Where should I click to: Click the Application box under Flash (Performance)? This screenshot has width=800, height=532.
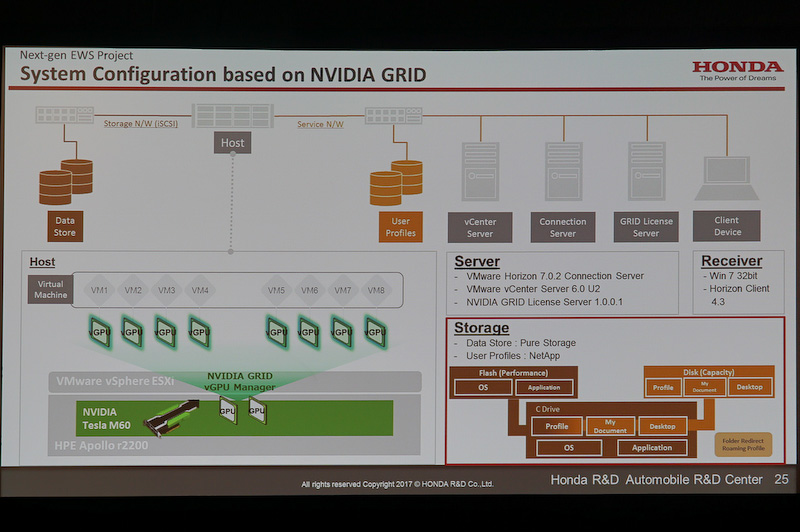pyautogui.click(x=544, y=387)
